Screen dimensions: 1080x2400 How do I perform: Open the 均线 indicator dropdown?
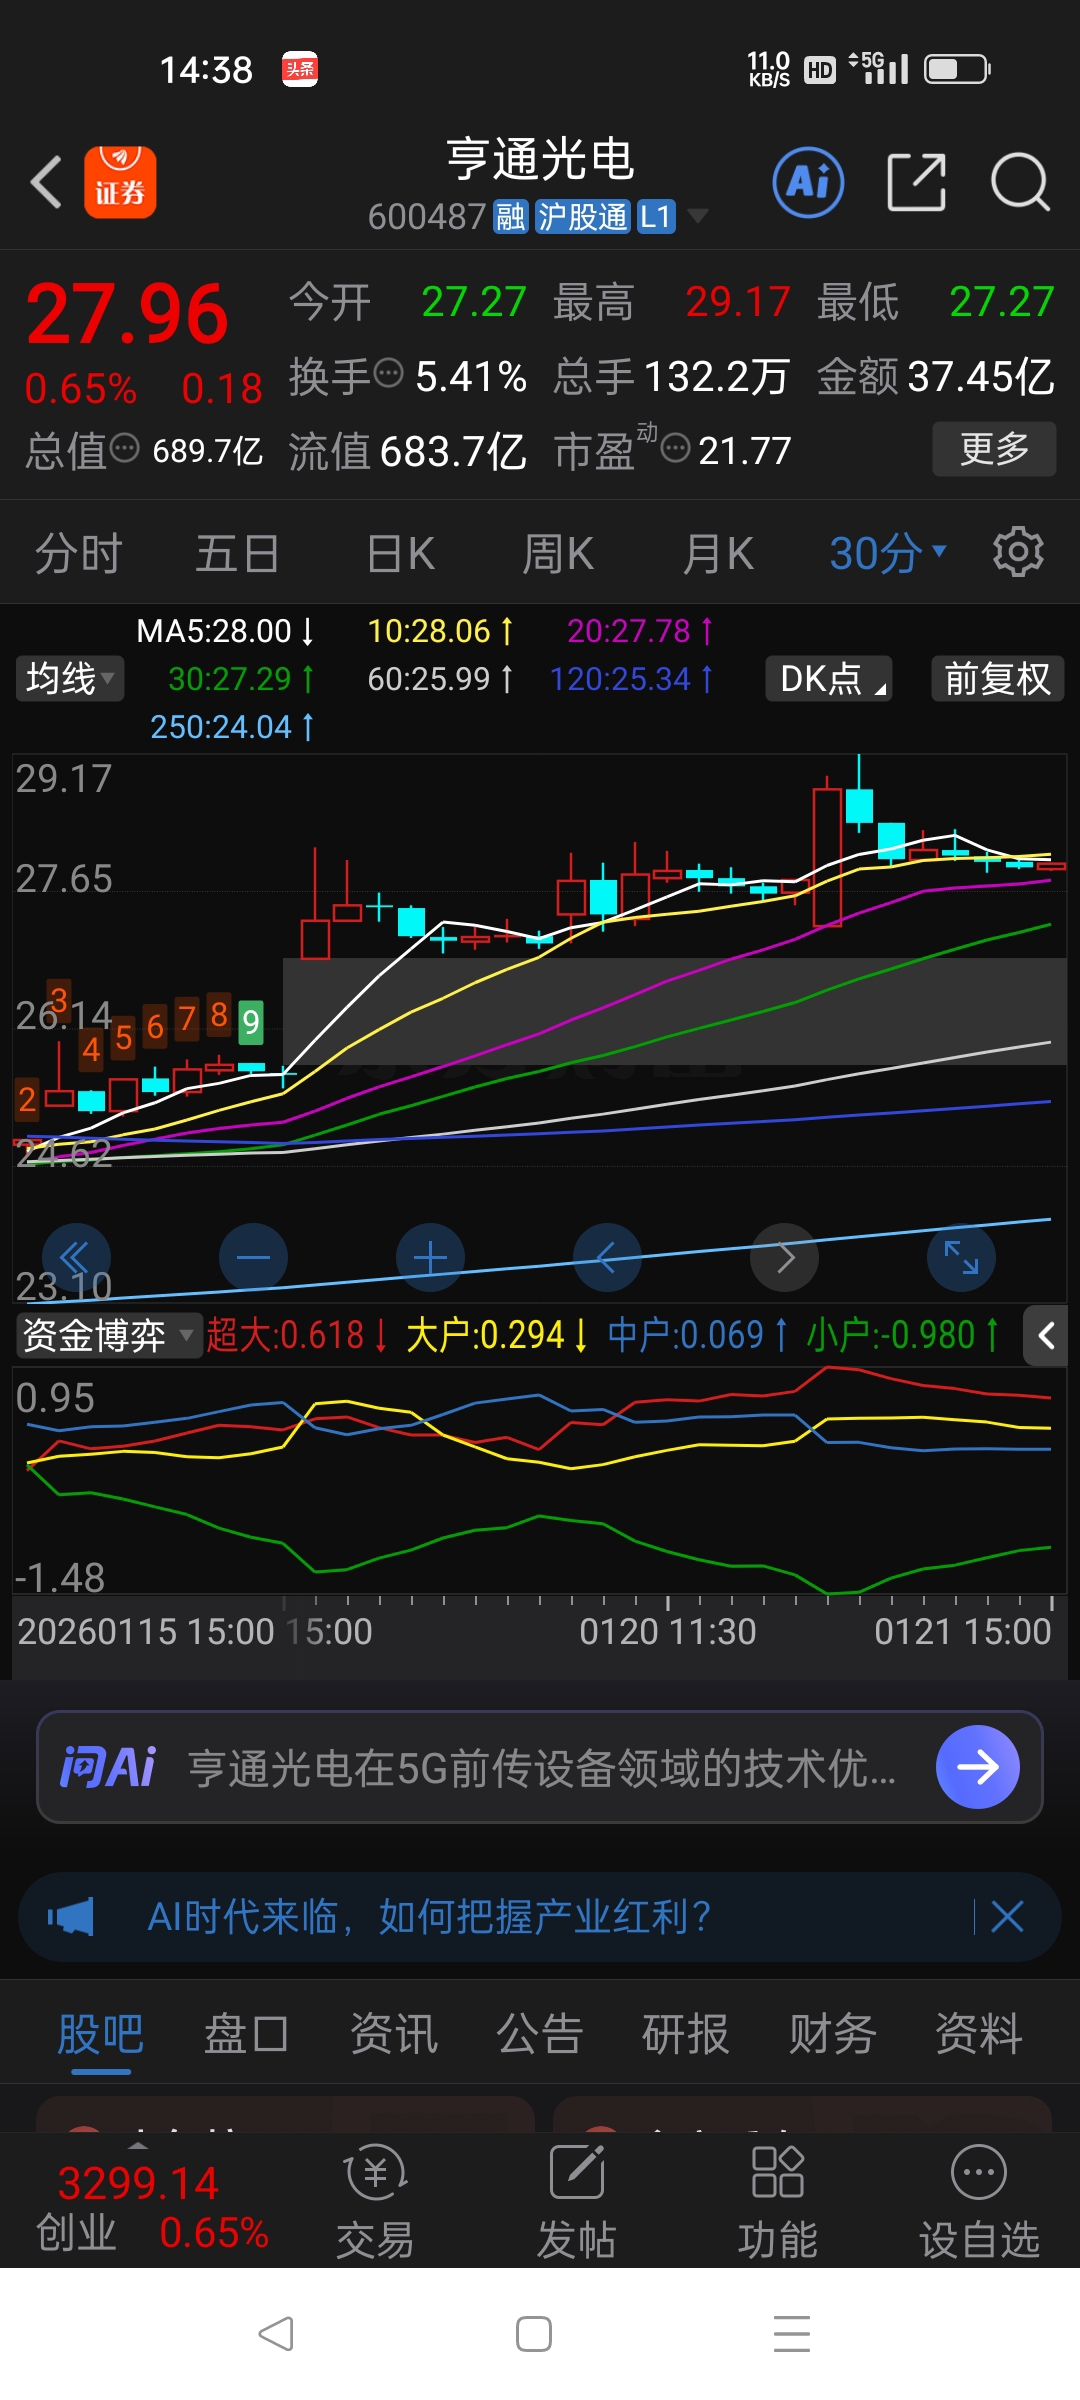point(70,679)
